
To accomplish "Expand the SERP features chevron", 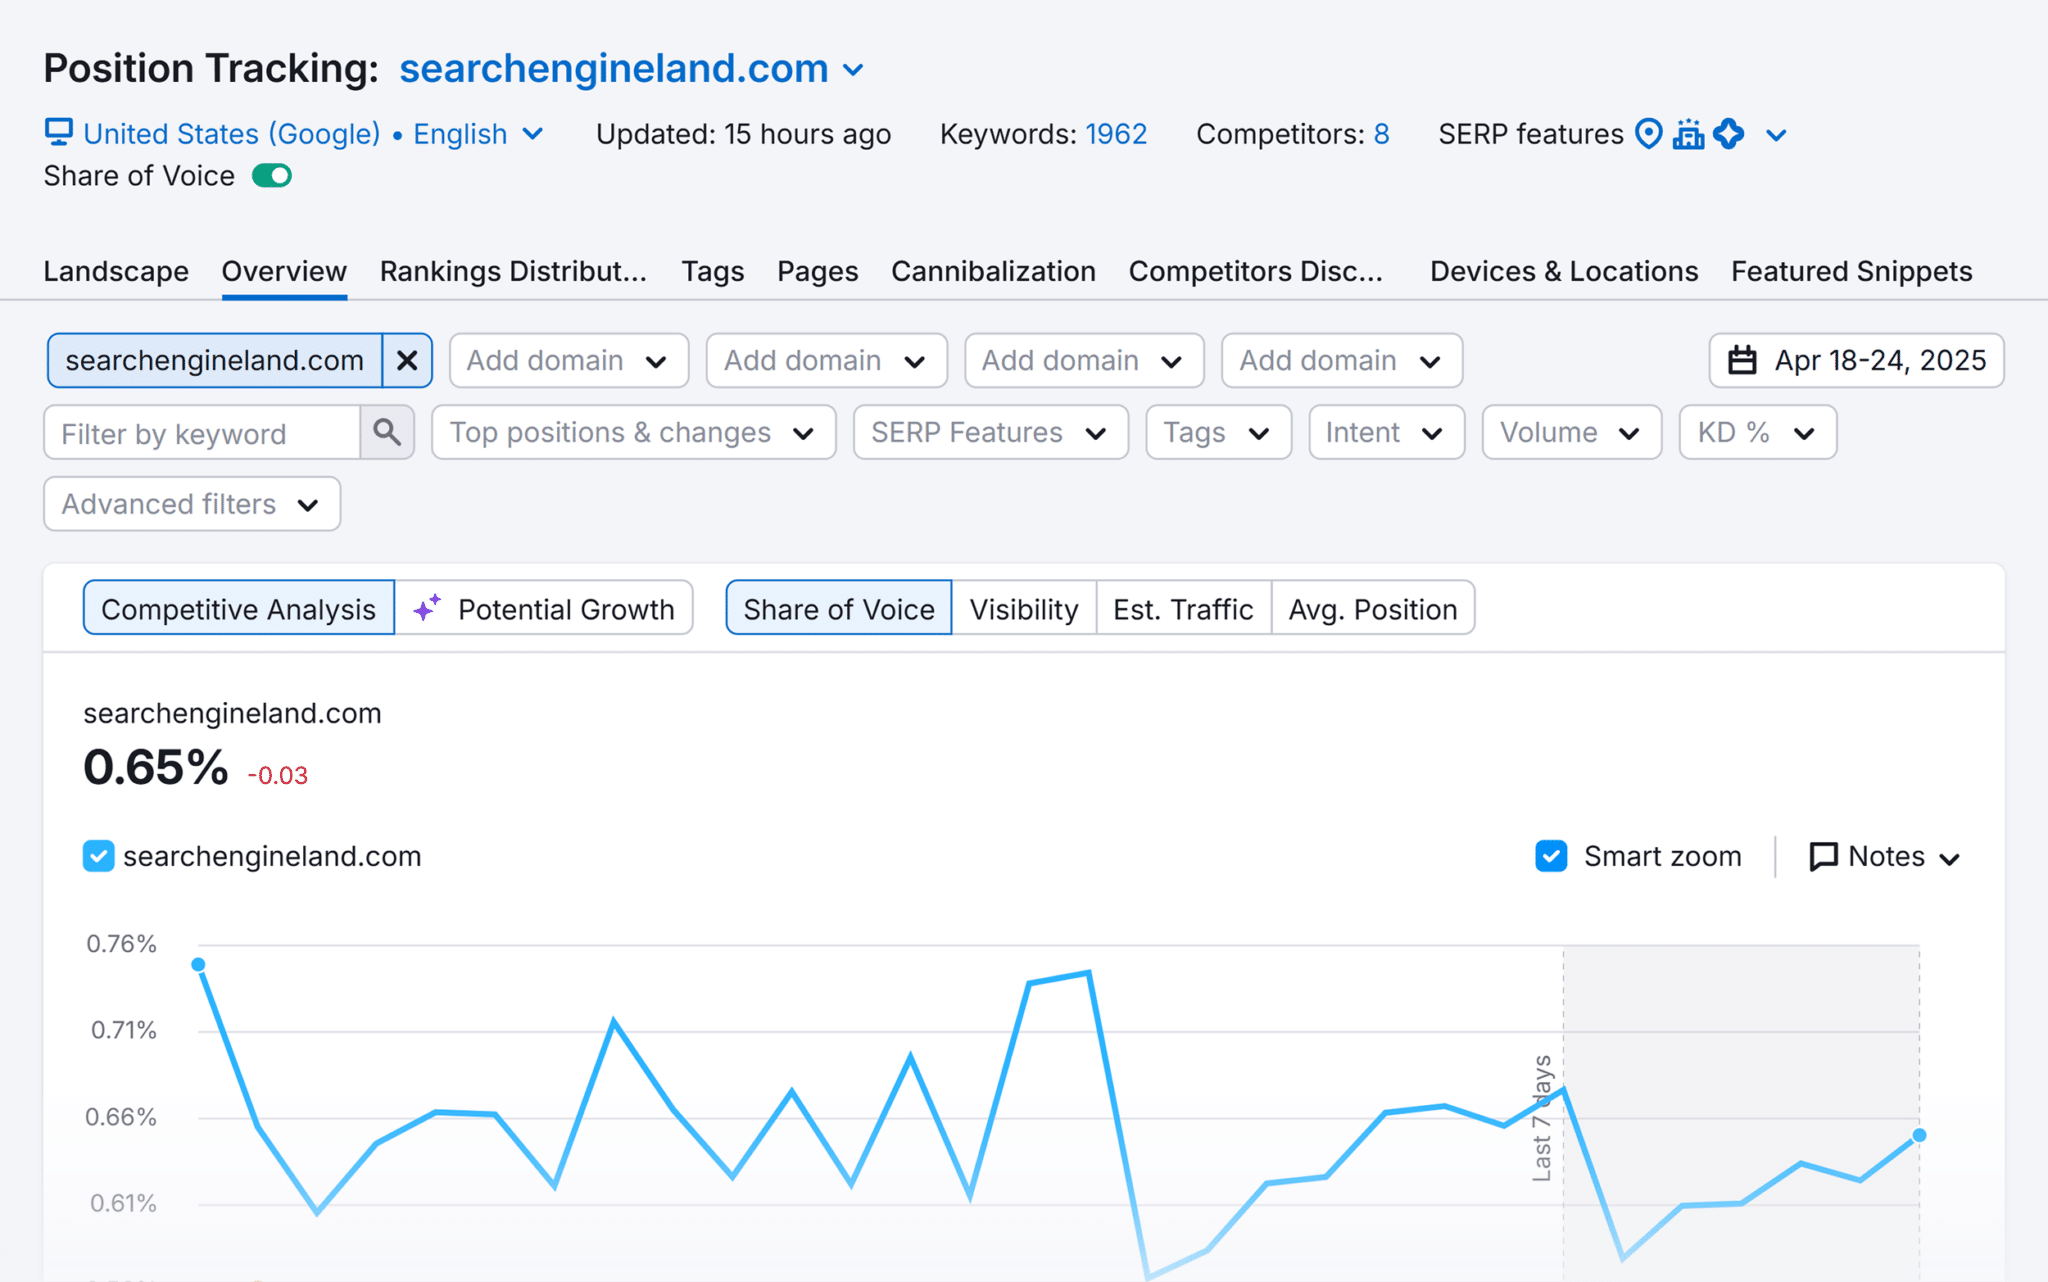I will pyautogui.click(x=1776, y=134).
